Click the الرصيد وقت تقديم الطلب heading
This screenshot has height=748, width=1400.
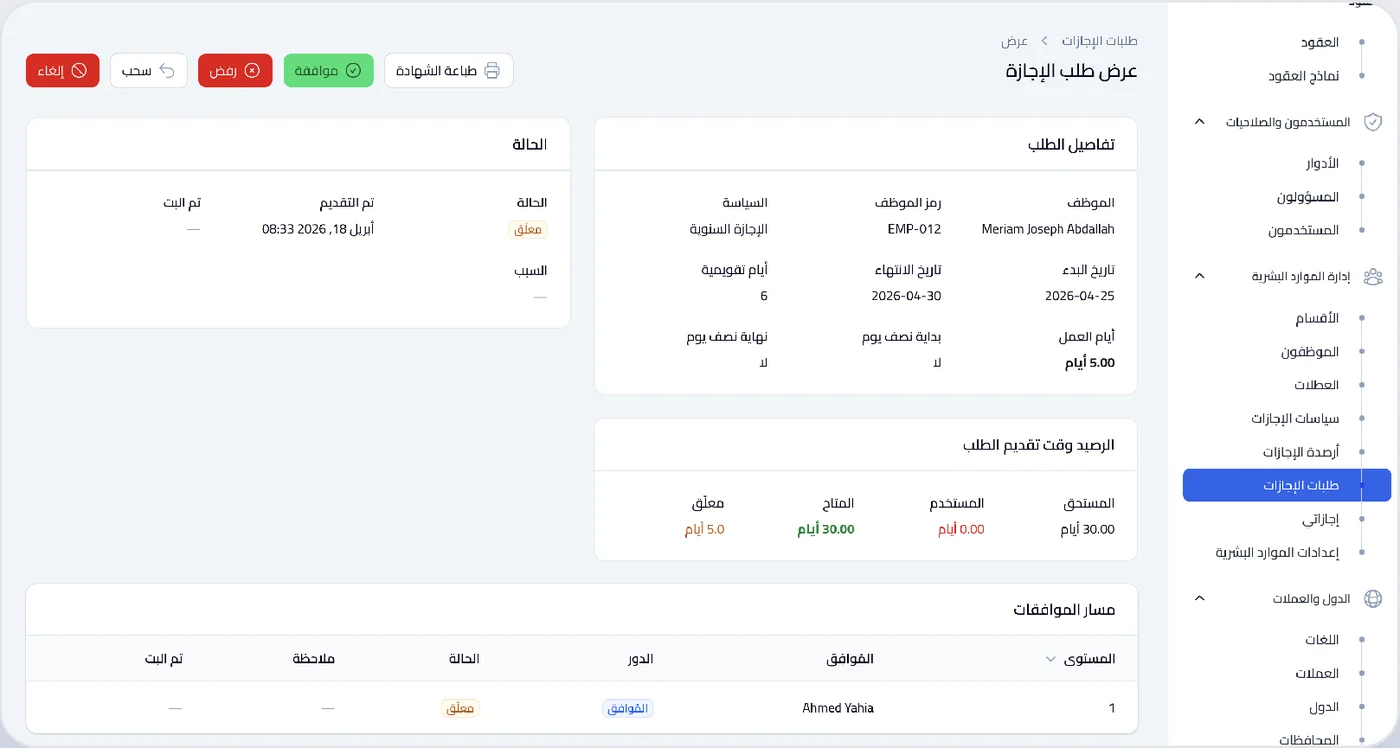(x=1039, y=444)
